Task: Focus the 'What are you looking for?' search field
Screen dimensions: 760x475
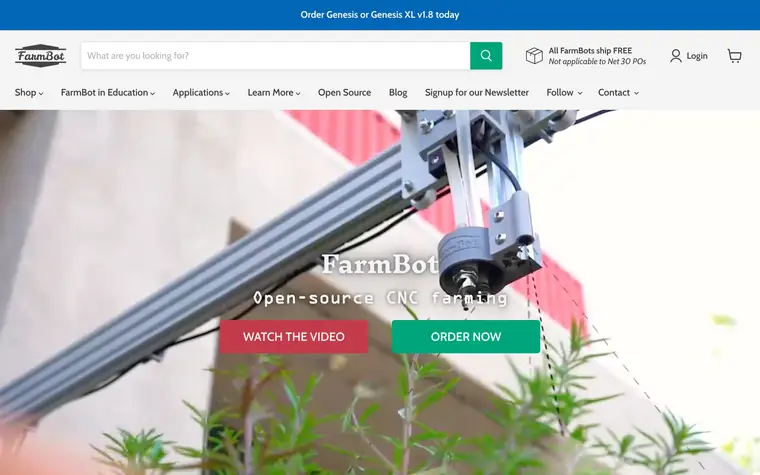Action: click(275, 56)
